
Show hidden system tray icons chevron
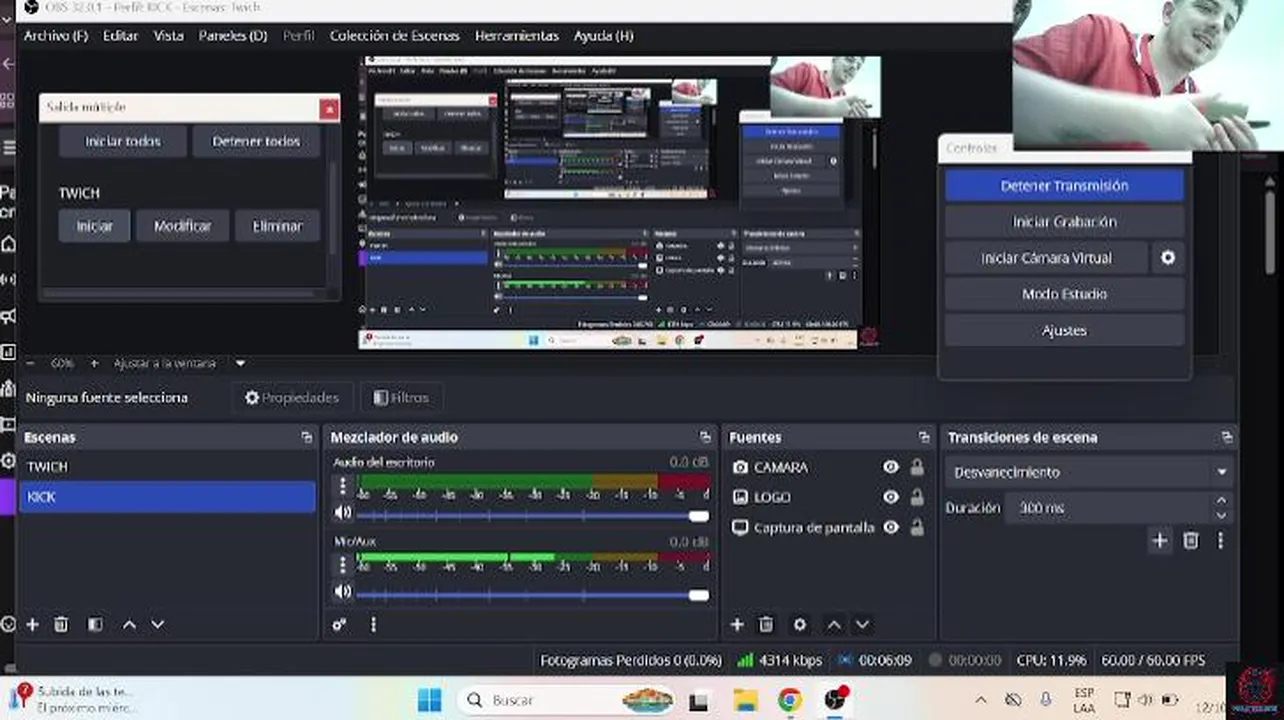[981, 700]
